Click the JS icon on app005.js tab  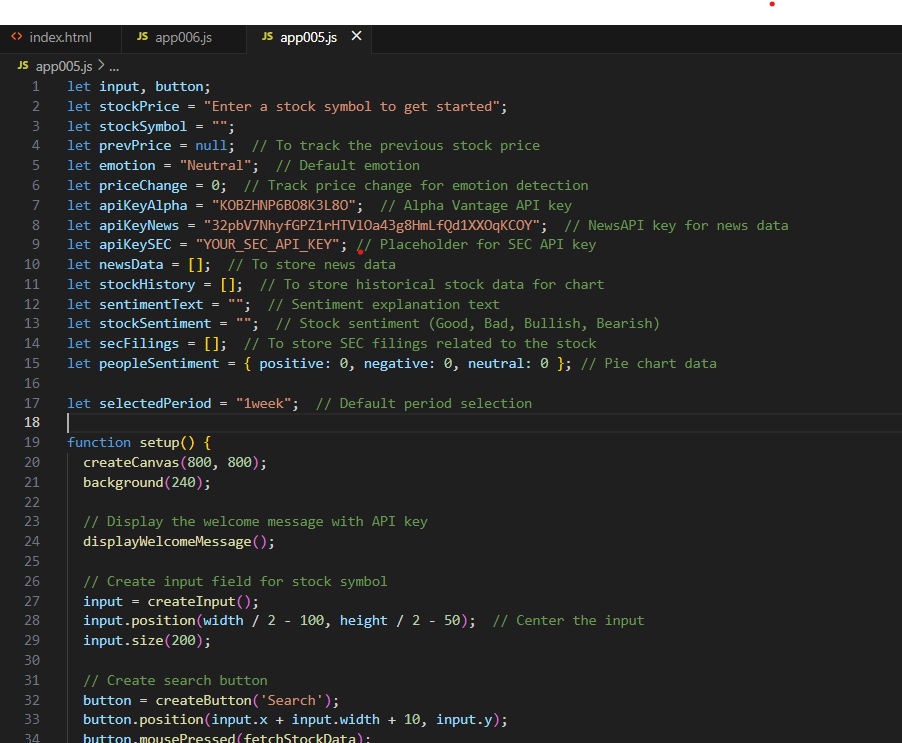(x=267, y=37)
